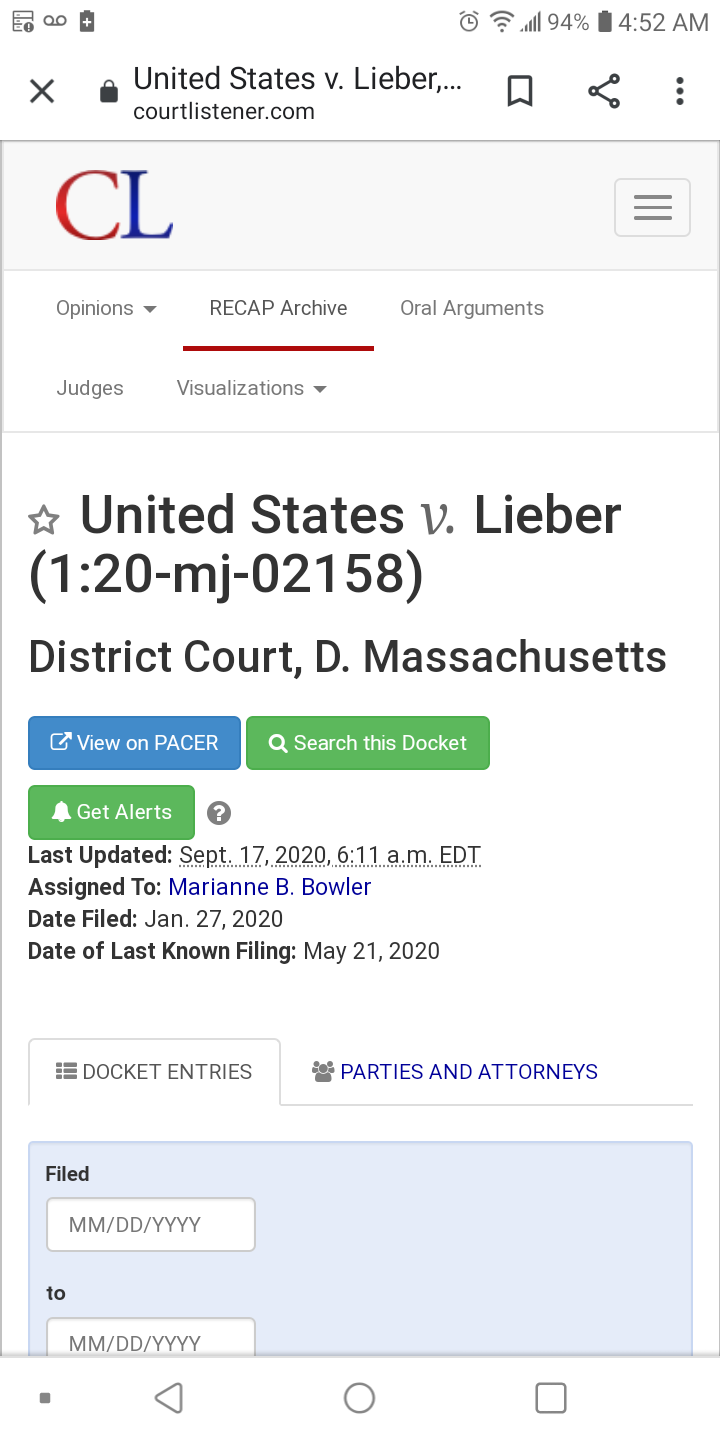Bookmark this CourtListener page
This screenshot has height=1440, width=720.
pyautogui.click(x=520, y=92)
